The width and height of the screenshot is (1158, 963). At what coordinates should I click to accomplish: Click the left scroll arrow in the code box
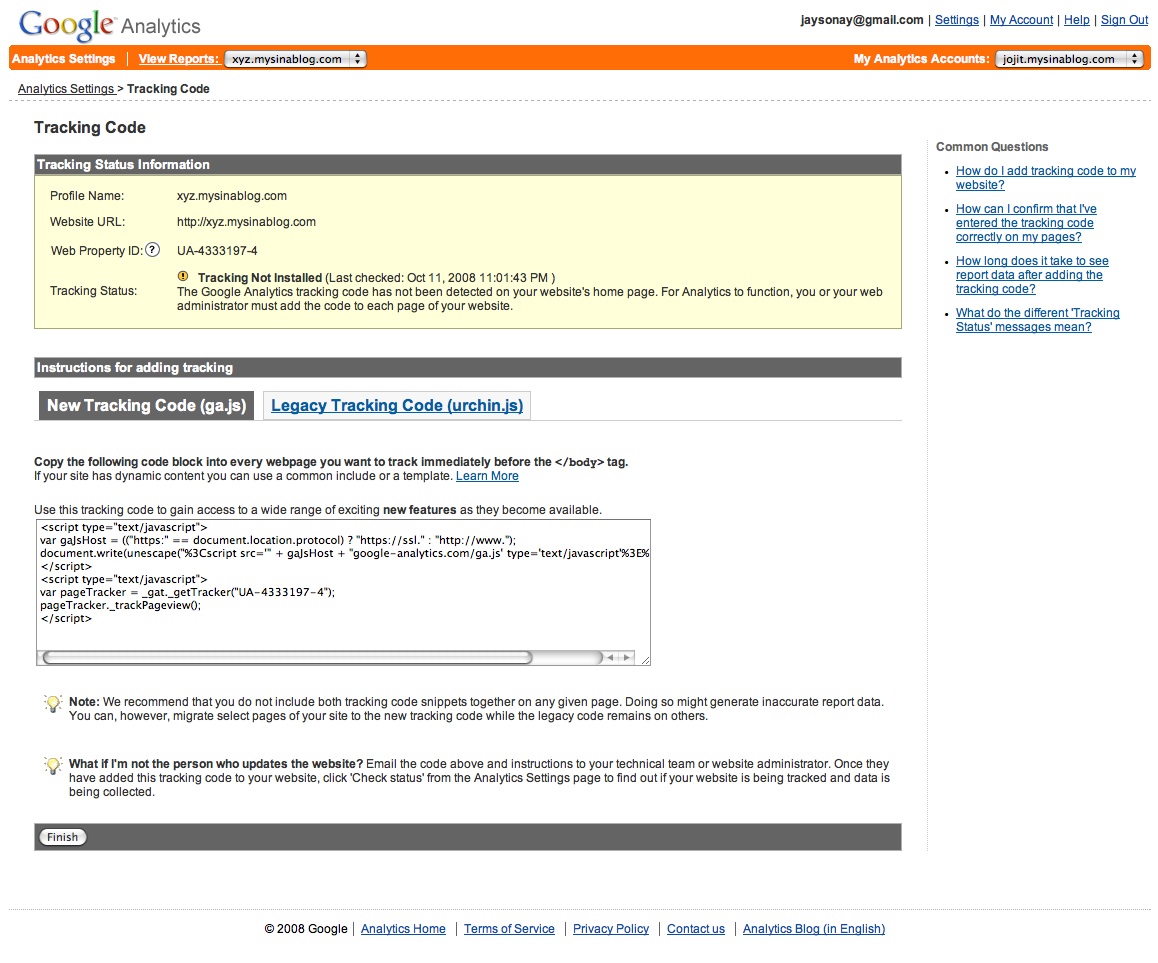pos(611,657)
